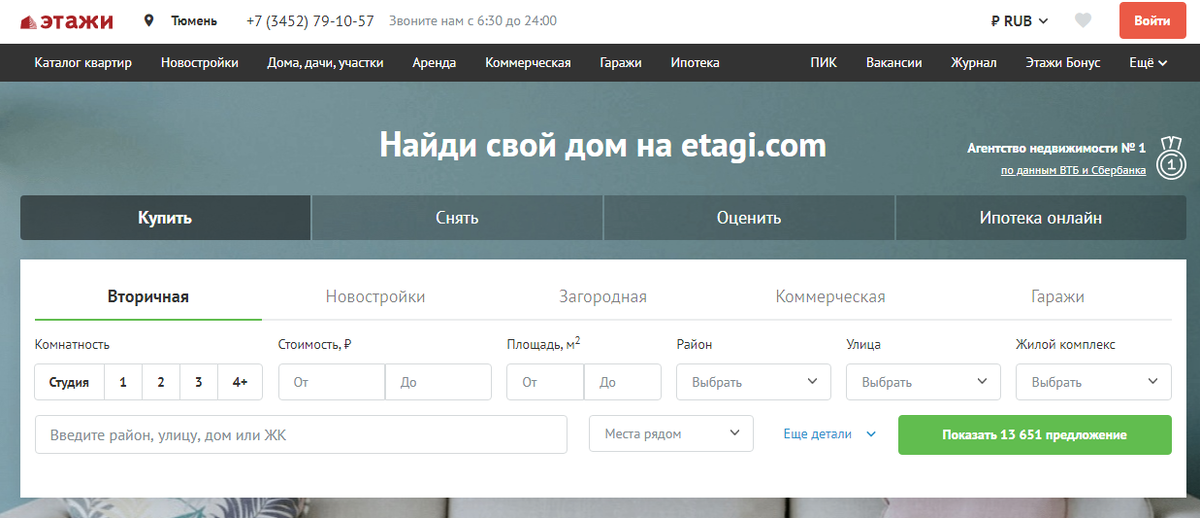Focus the Площадь До field
Screen dimensions: 1200x518
coord(622,382)
